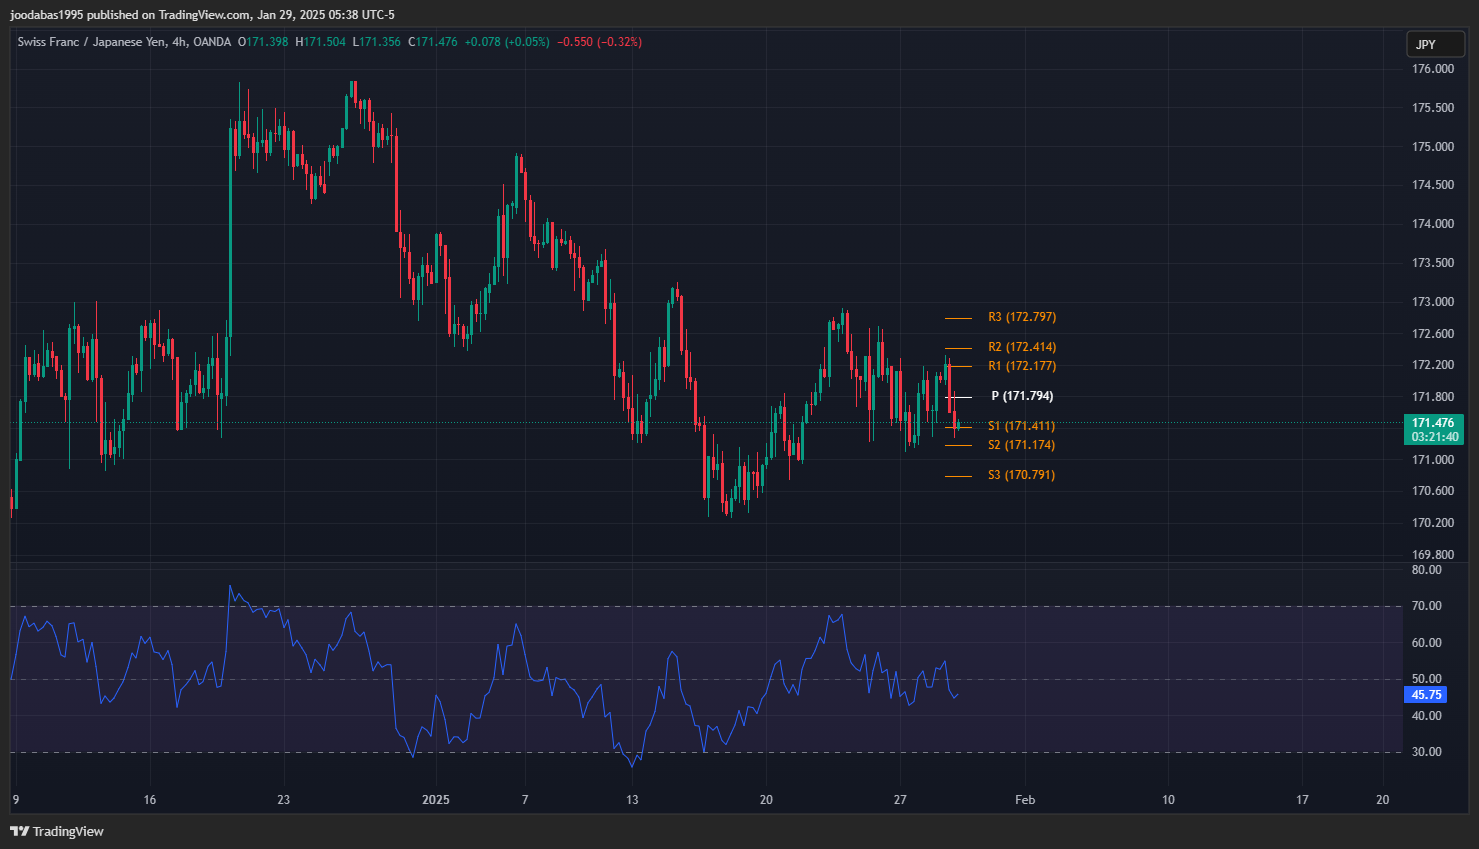Click the S3 (170.791) pivot label
The width and height of the screenshot is (1479, 849).
tap(1021, 475)
